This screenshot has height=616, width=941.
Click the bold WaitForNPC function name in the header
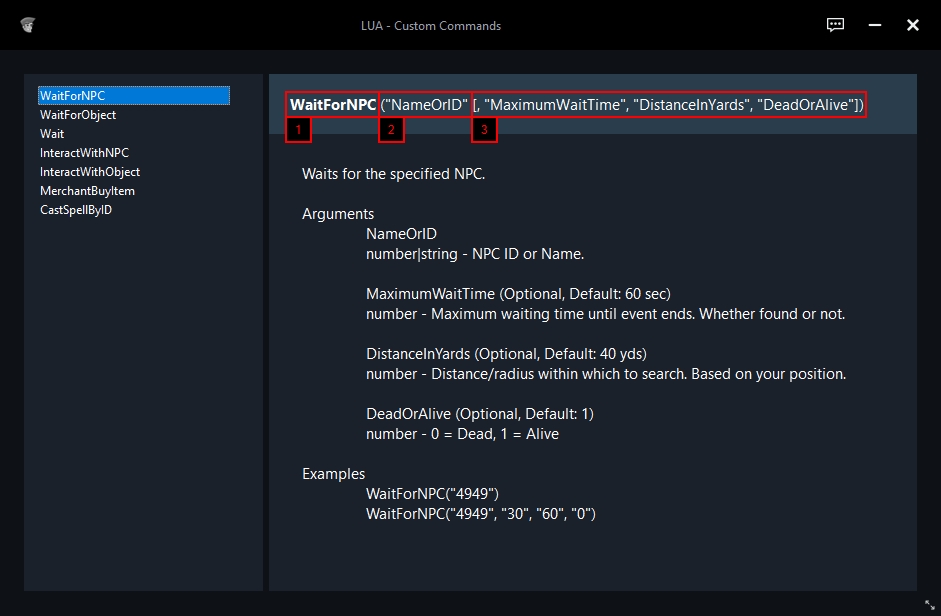point(333,104)
